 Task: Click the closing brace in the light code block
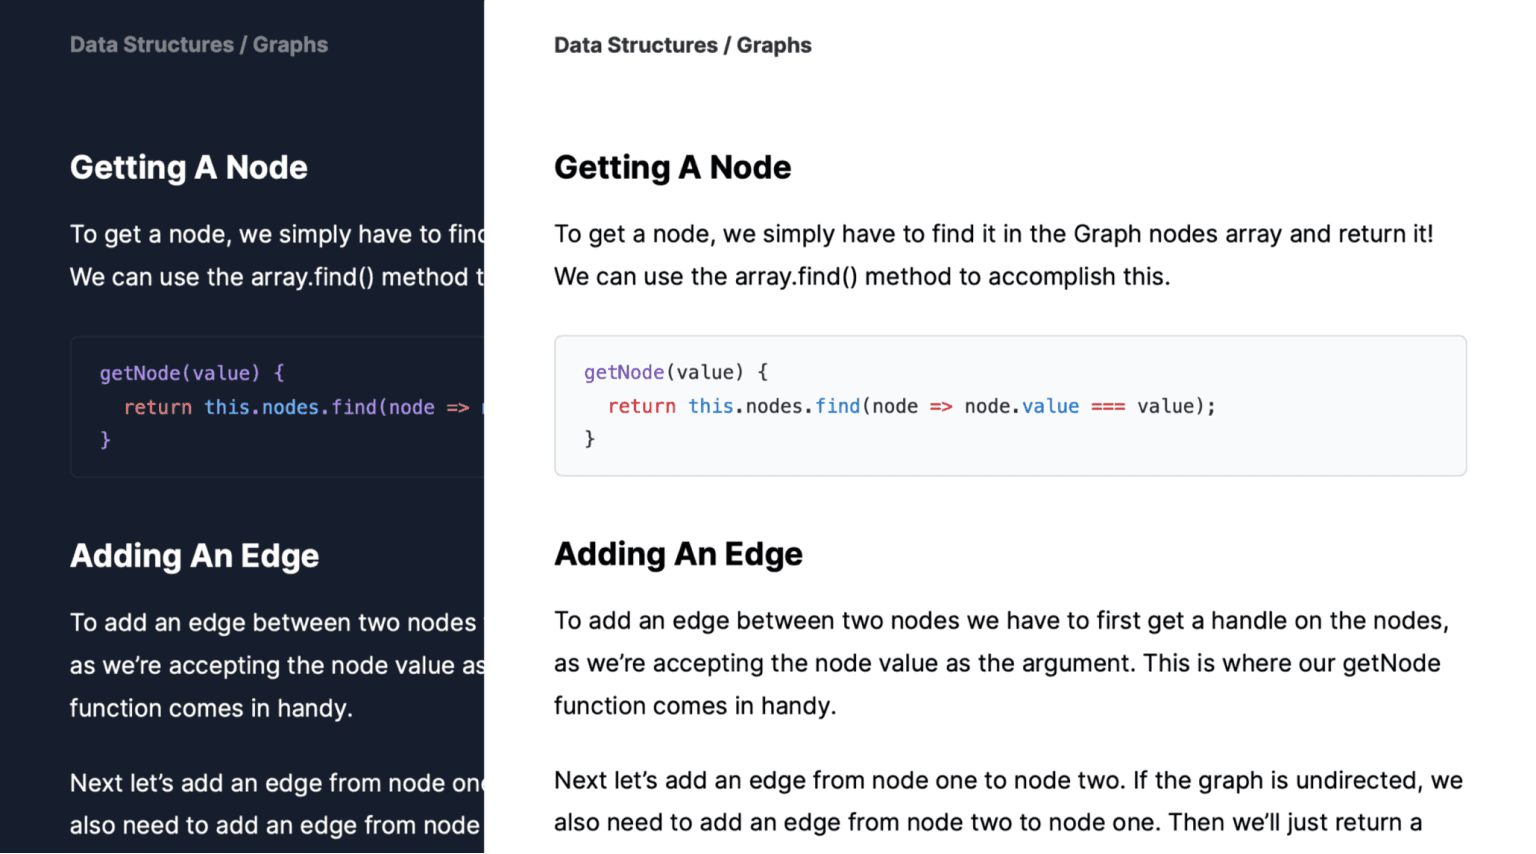point(590,439)
